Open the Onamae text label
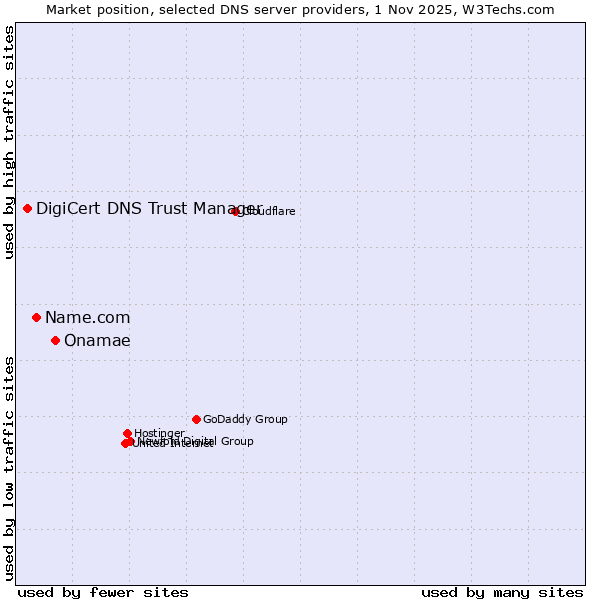The width and height of the screenshot is (600, 600). point(97,340)
